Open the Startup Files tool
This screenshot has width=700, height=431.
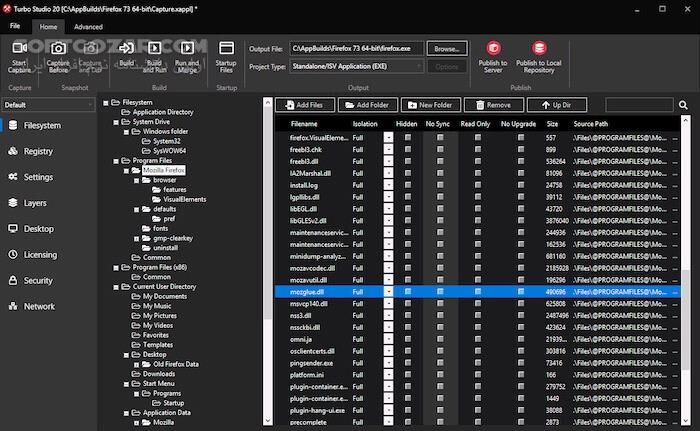point(226,49)
